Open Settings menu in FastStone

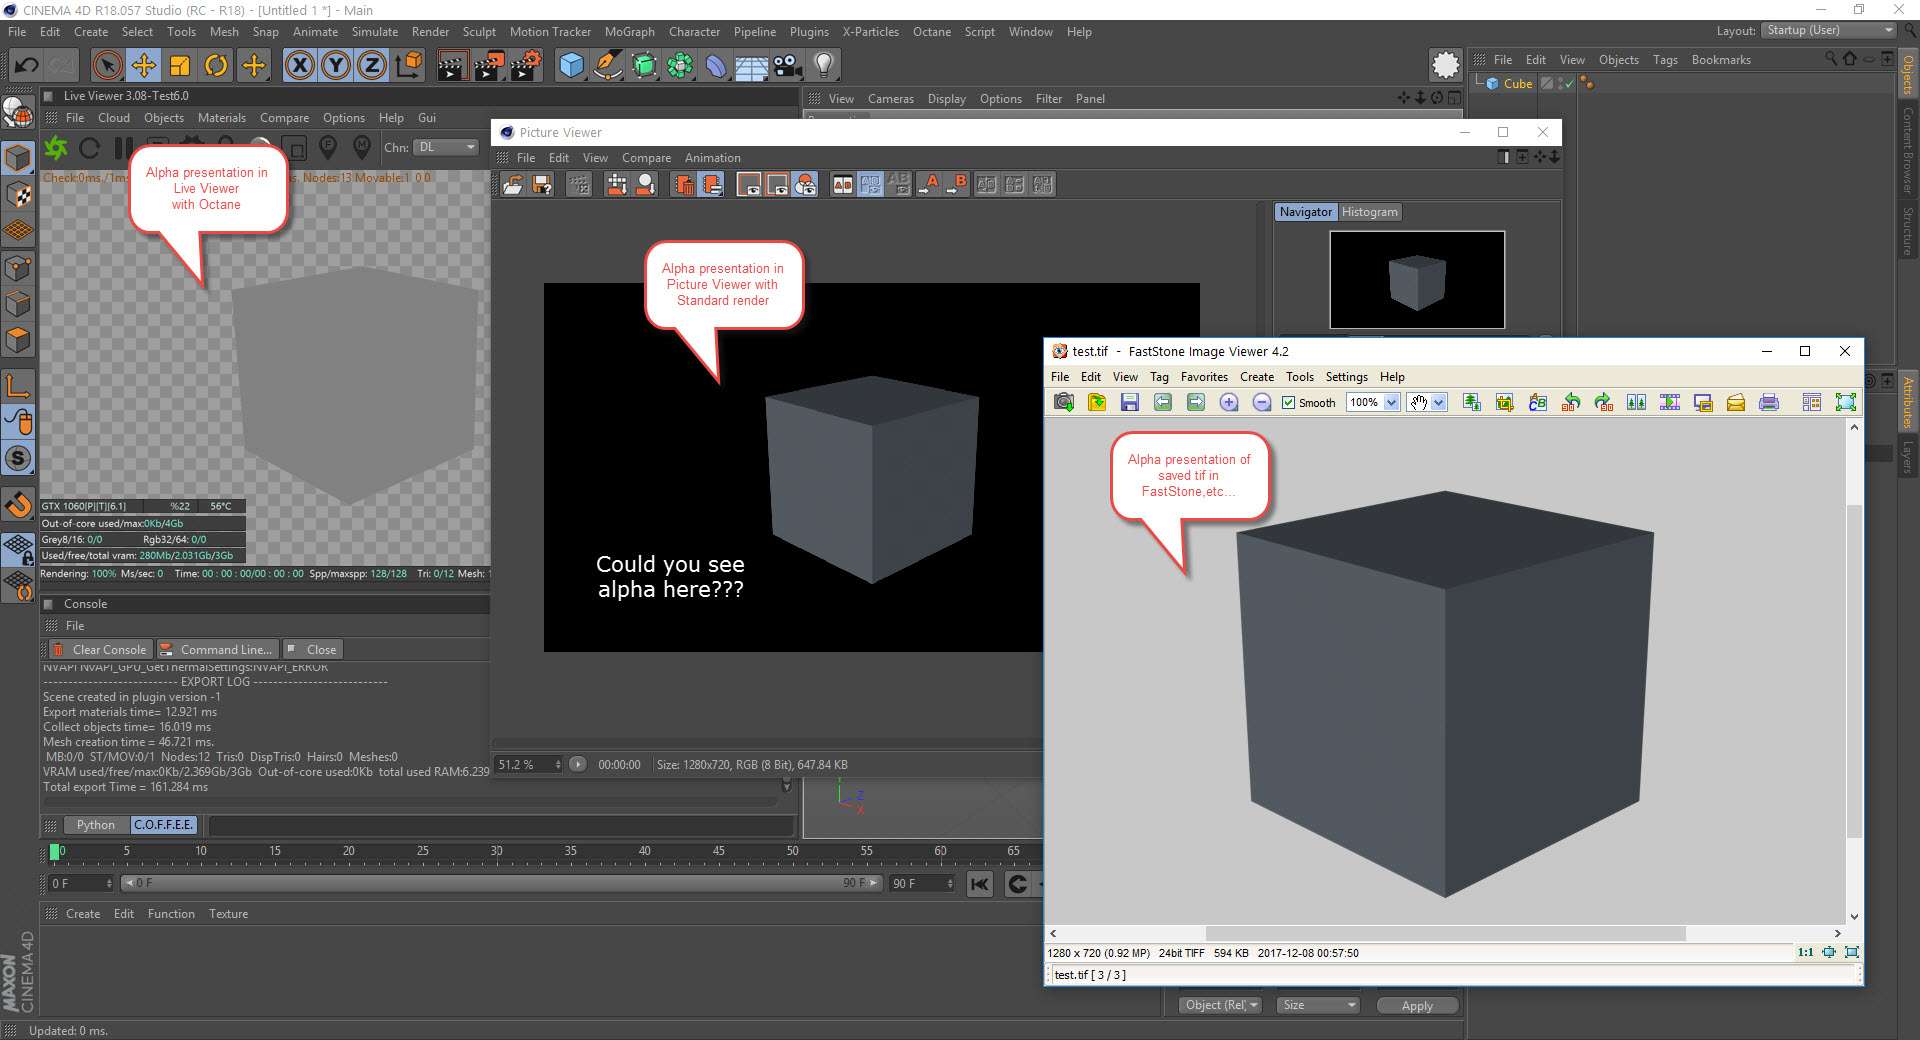pyautogui.click(x=1346, y=377)
